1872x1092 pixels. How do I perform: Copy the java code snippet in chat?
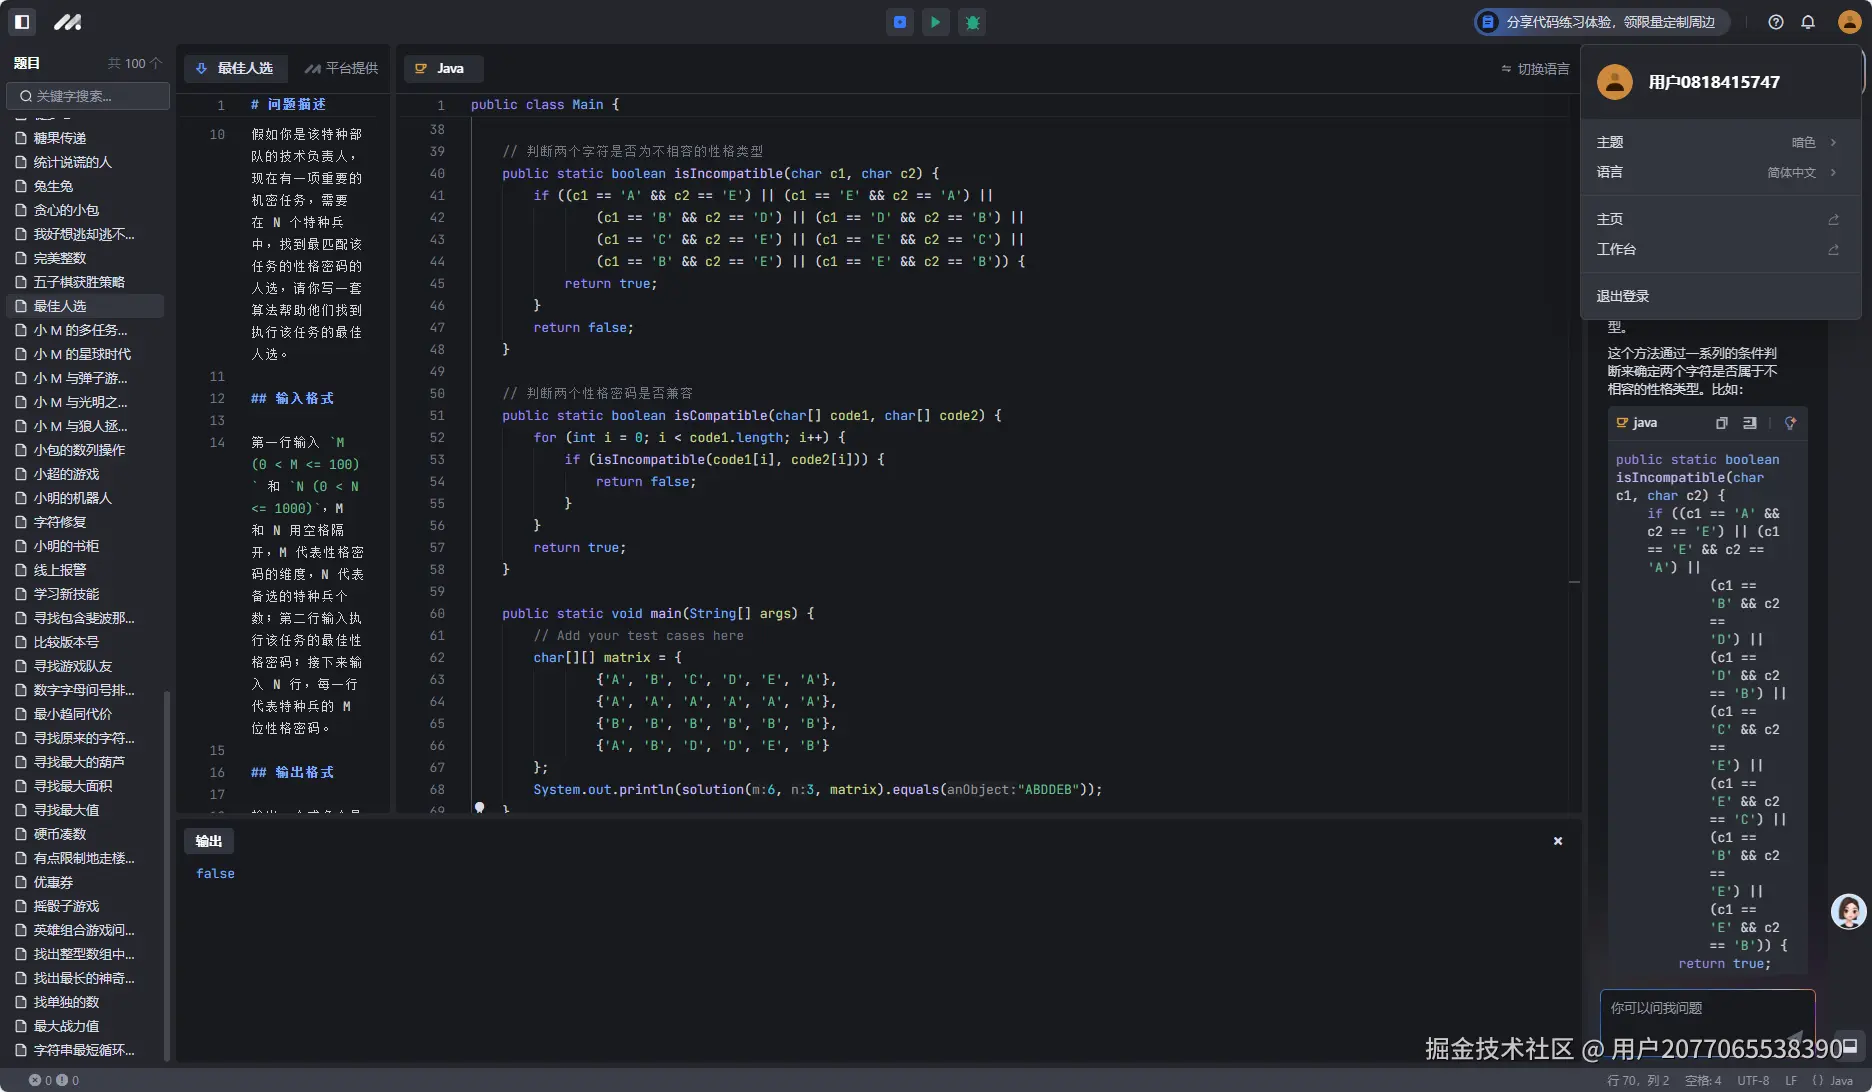(1721, 423)
